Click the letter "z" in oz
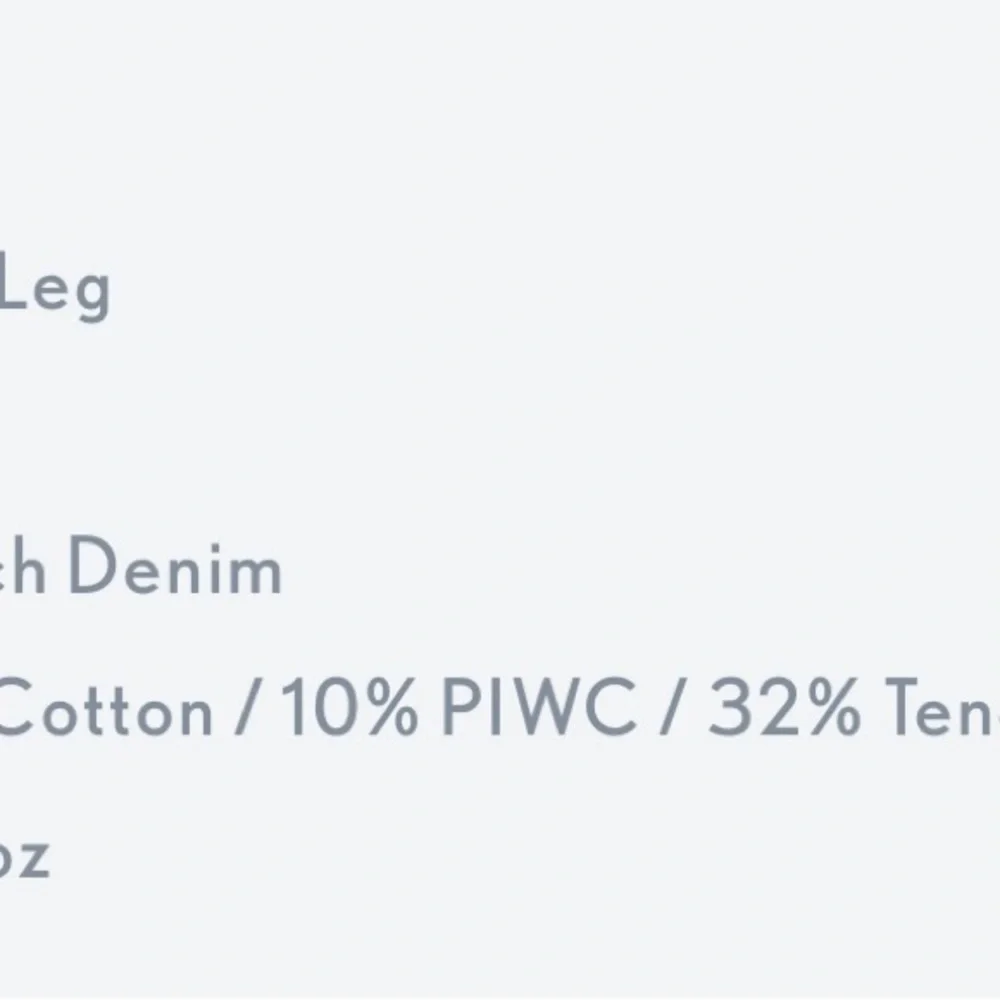 pos(35,860)
